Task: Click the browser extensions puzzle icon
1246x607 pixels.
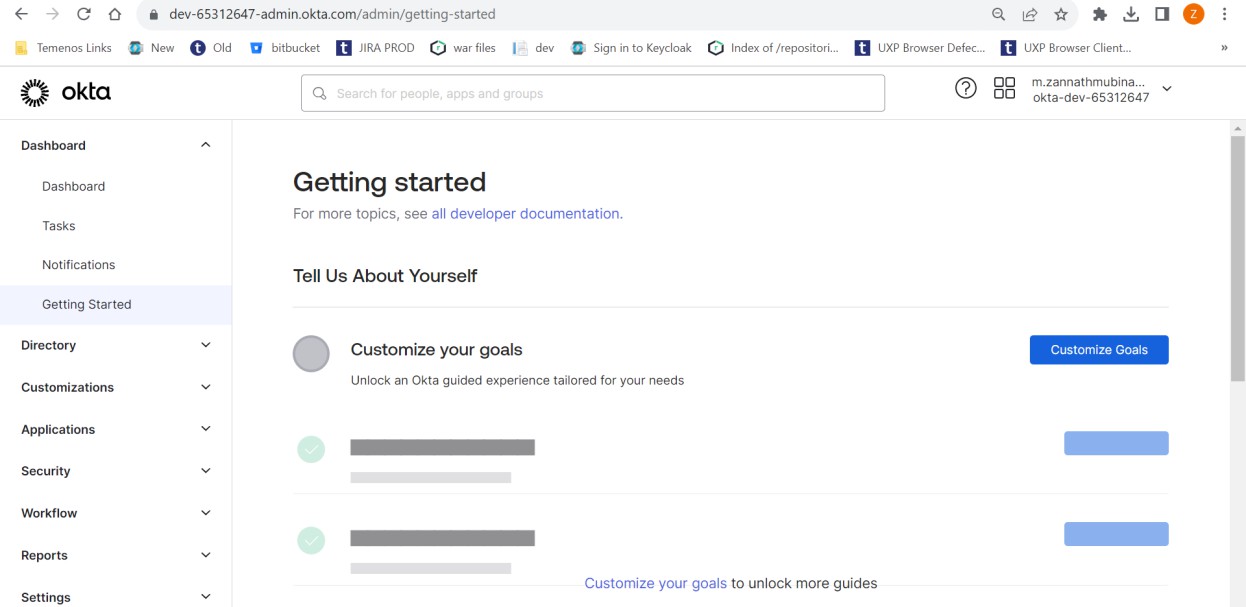Action: coord(1100,14)
